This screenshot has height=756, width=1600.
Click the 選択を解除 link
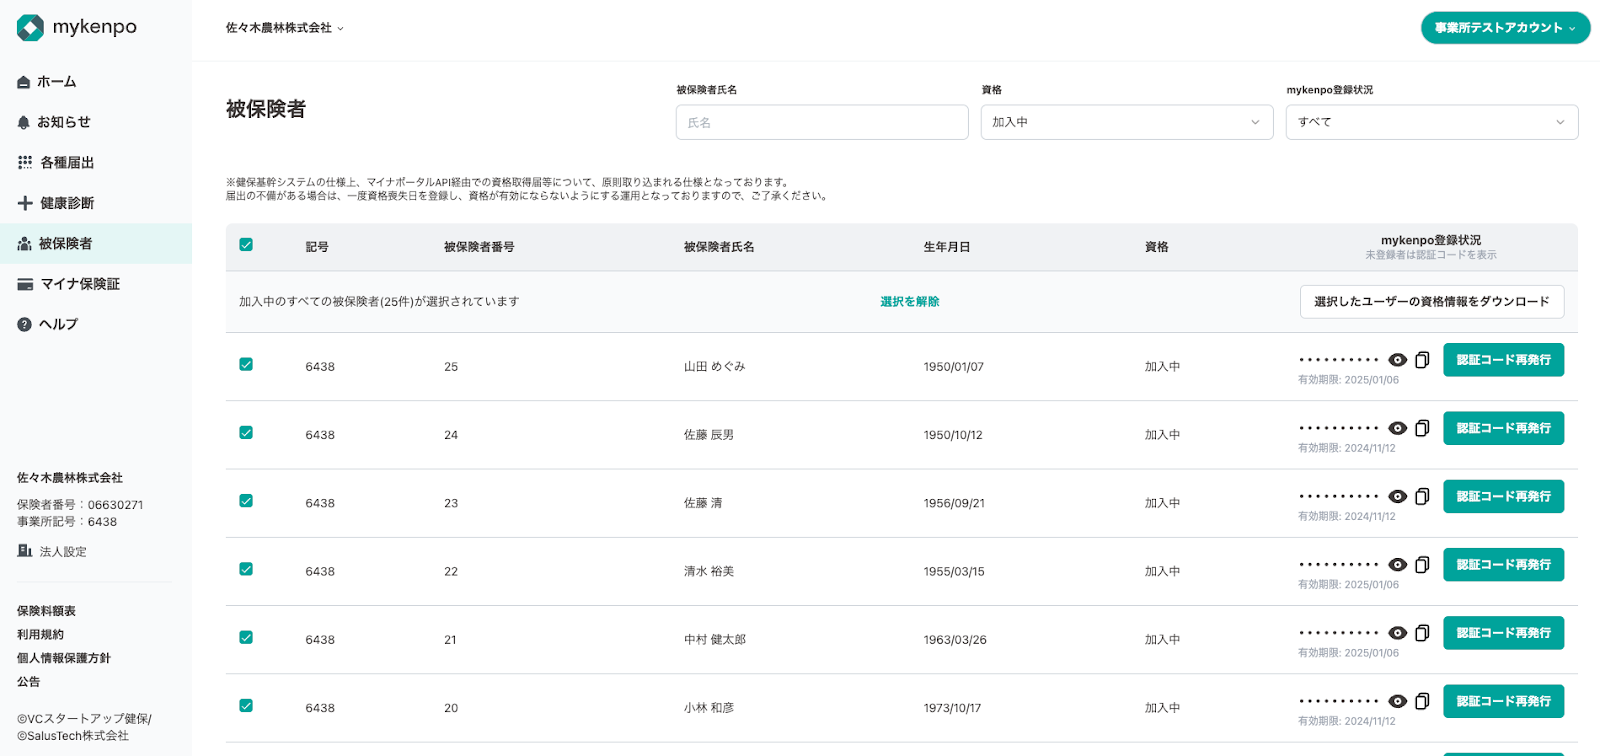click(909, 302)
